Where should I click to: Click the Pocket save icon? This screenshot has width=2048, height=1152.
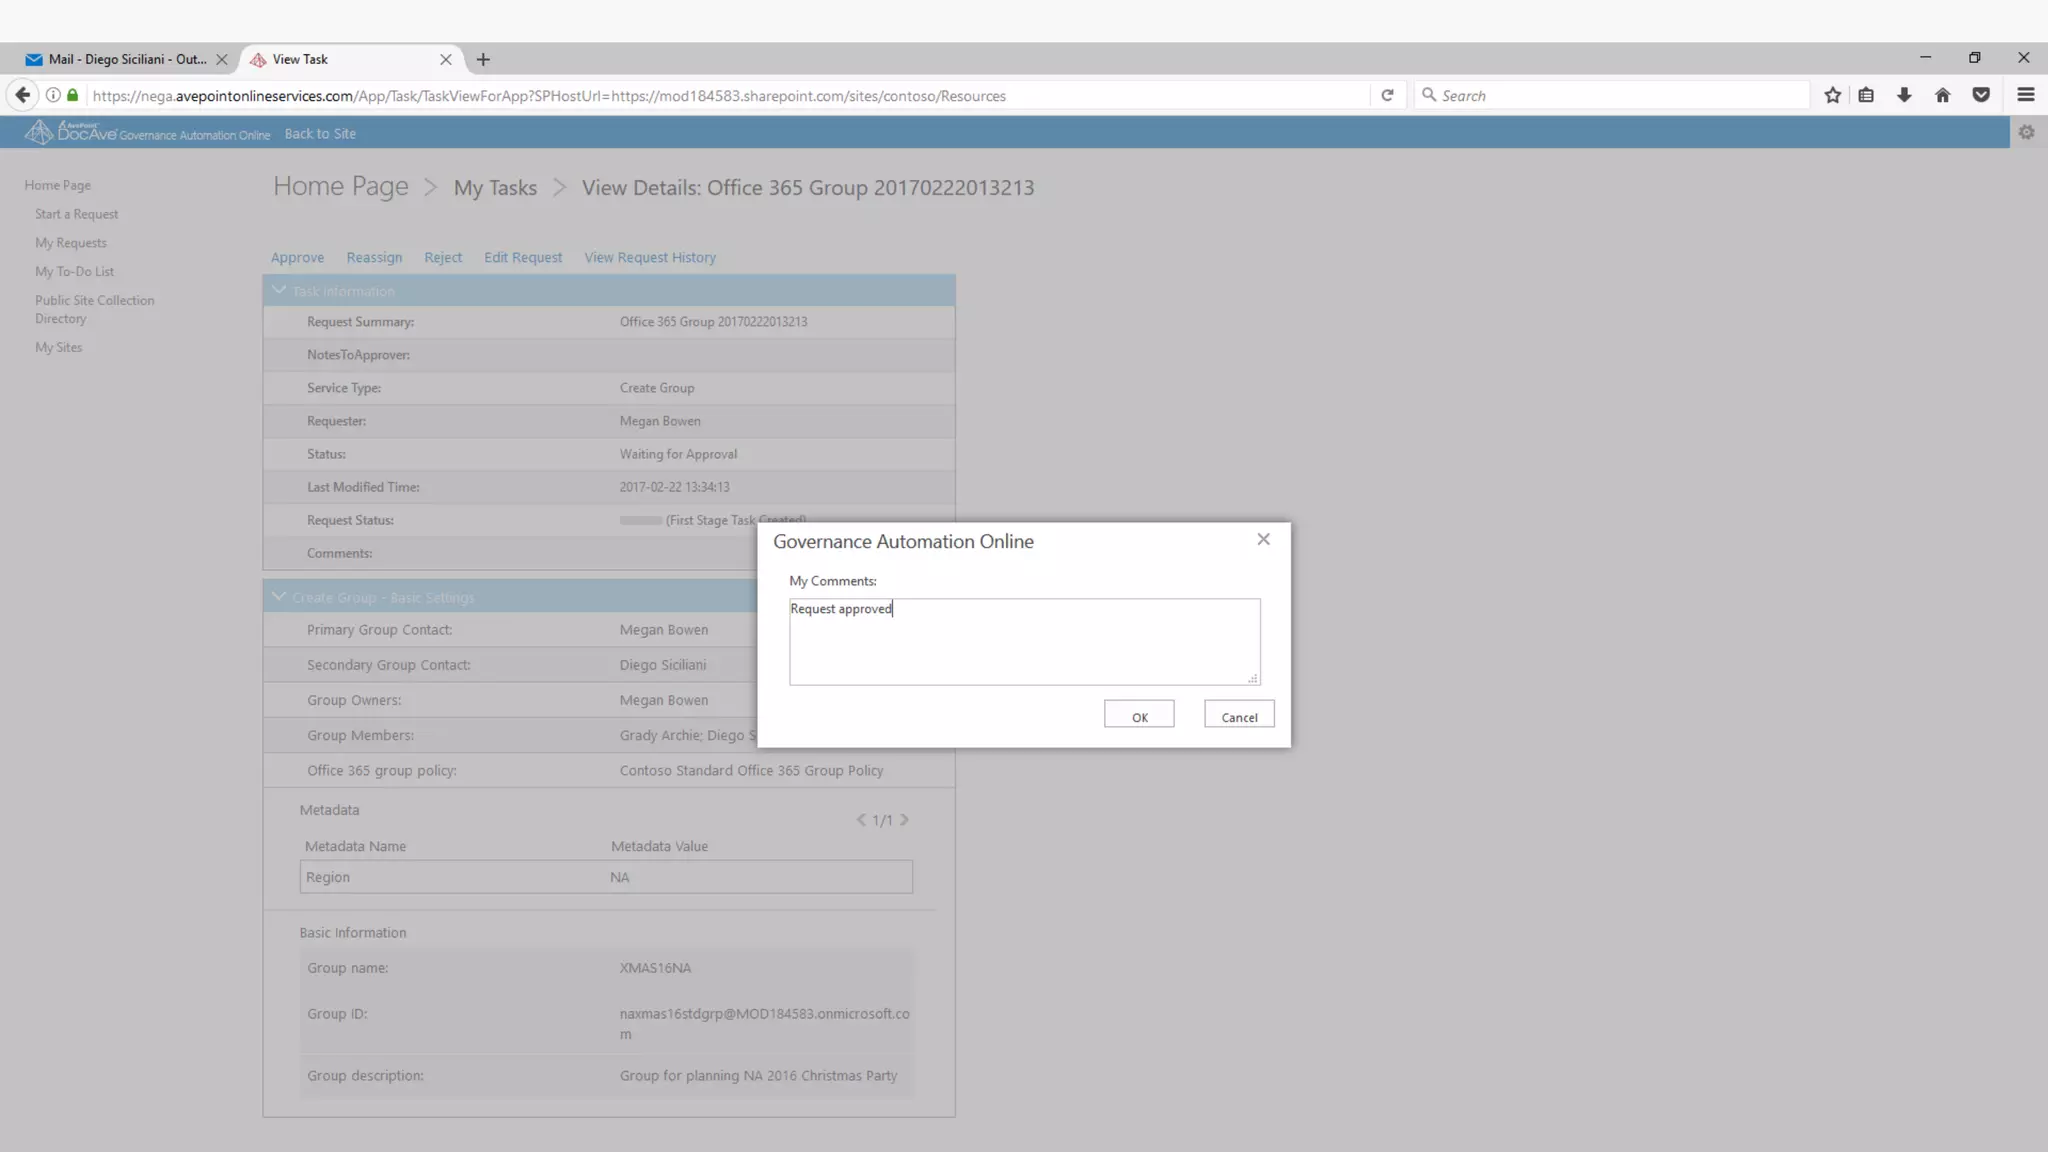(1980, 95)
